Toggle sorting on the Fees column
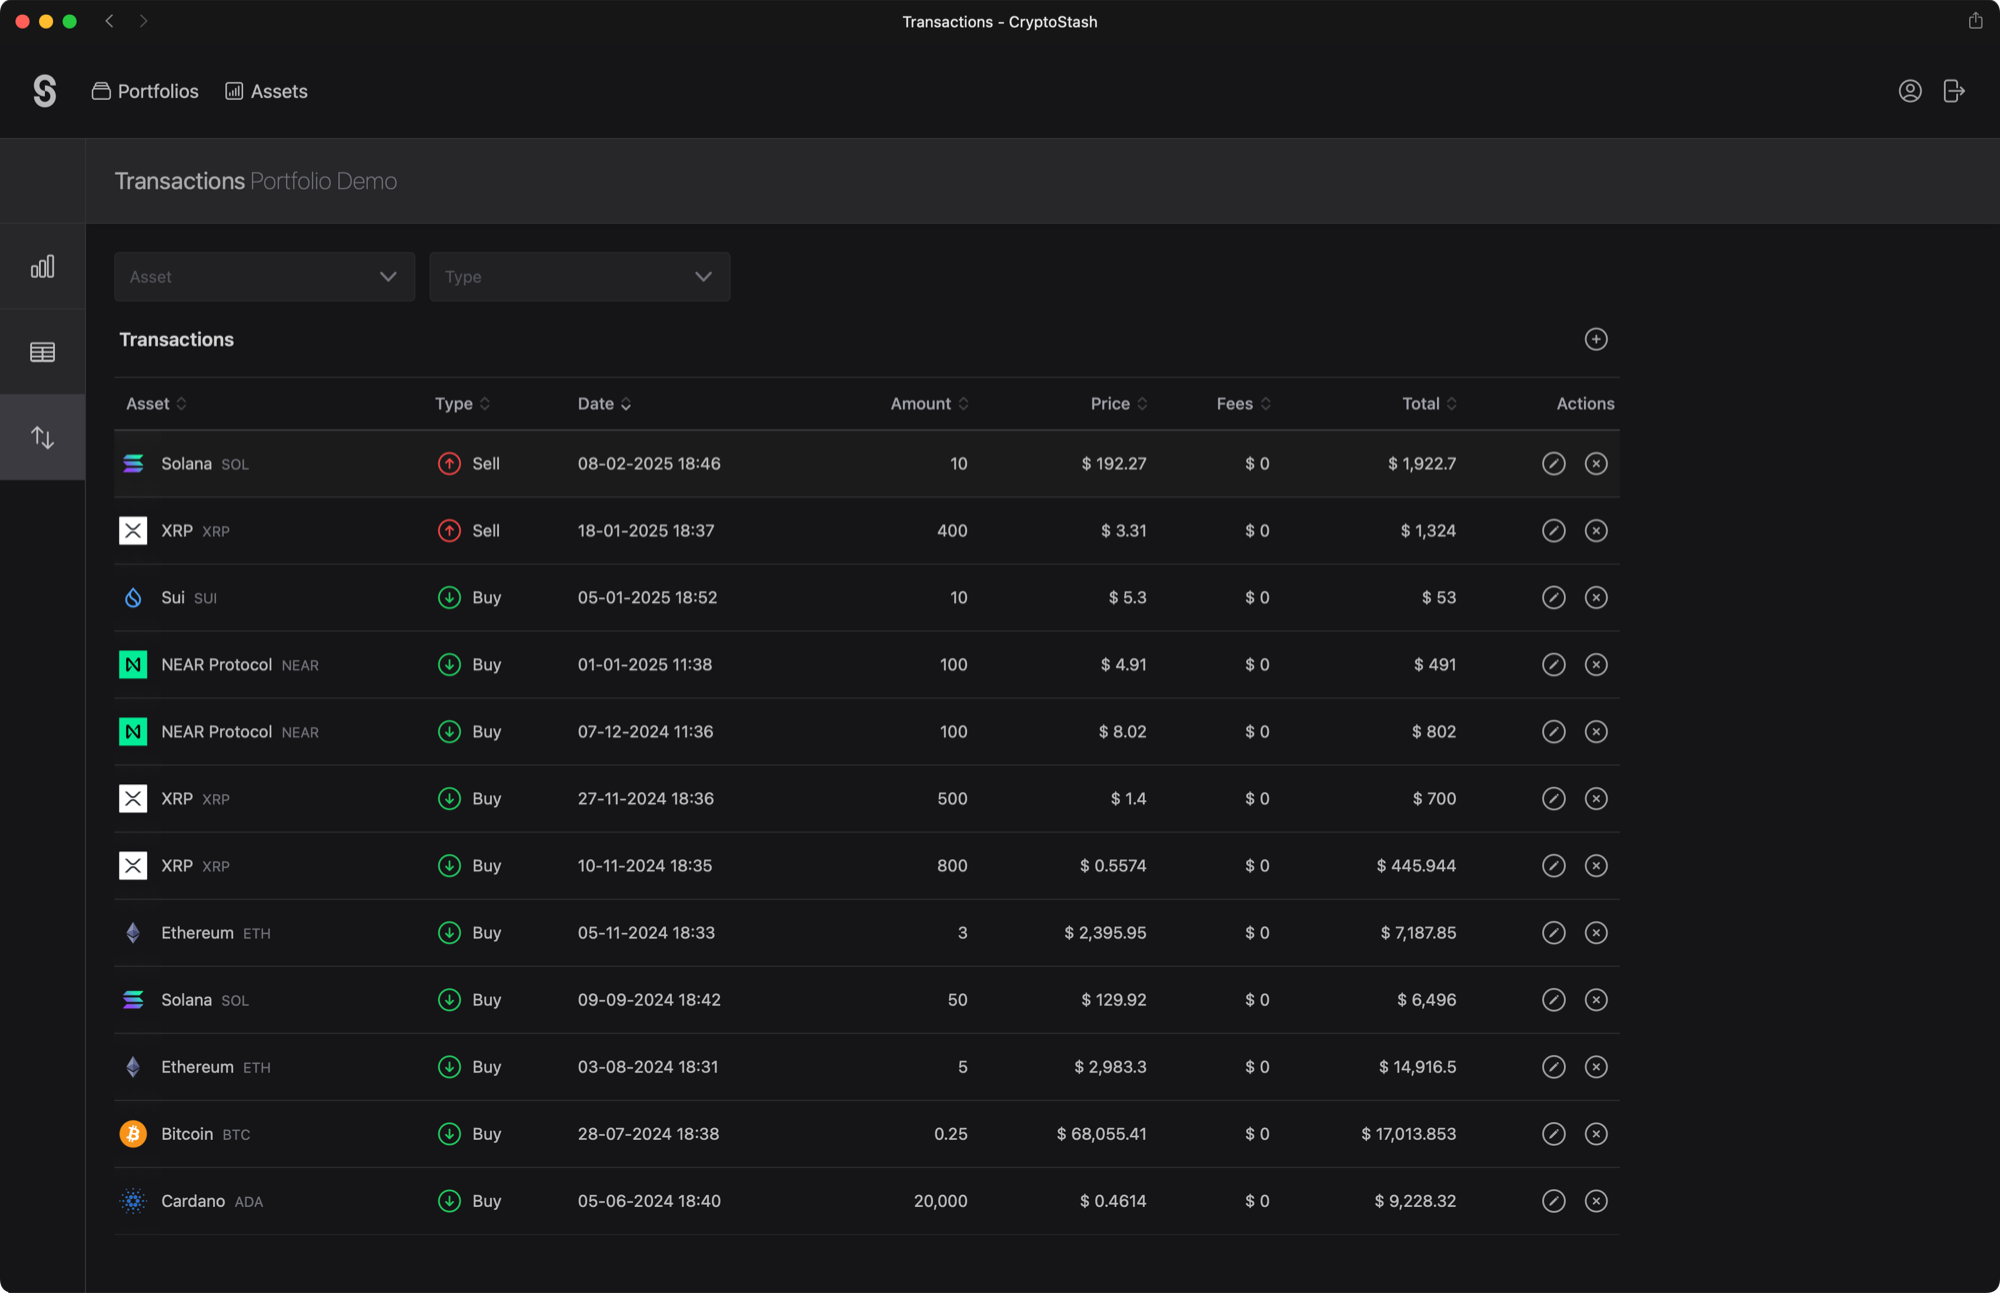The width and height of the screenshot is (2000, 1293). [1241, 403]
